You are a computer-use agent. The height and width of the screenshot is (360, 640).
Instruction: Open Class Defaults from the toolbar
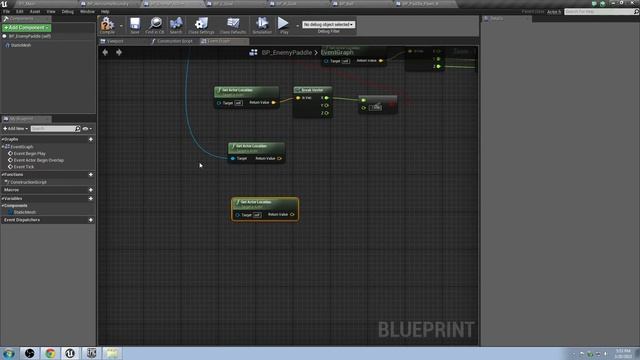(x=233, y=24)
